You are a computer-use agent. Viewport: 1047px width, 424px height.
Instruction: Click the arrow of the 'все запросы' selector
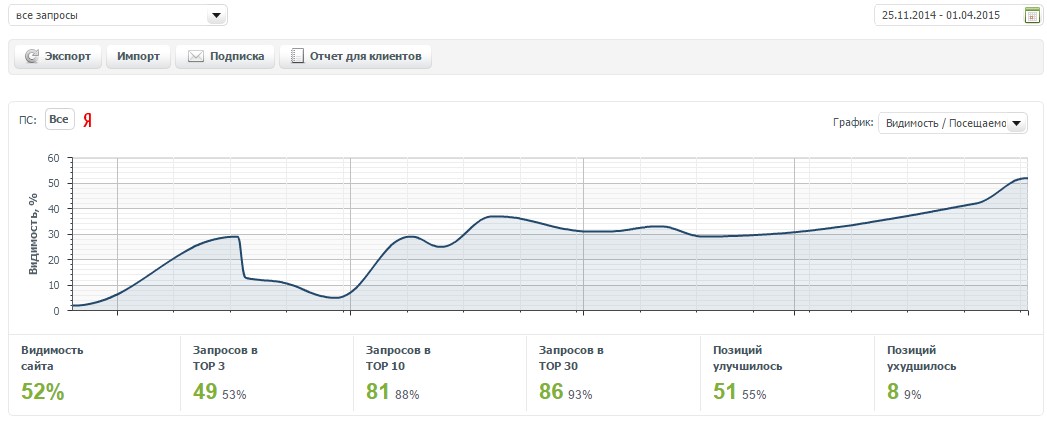pyautogui.click(x=216, y=15)
